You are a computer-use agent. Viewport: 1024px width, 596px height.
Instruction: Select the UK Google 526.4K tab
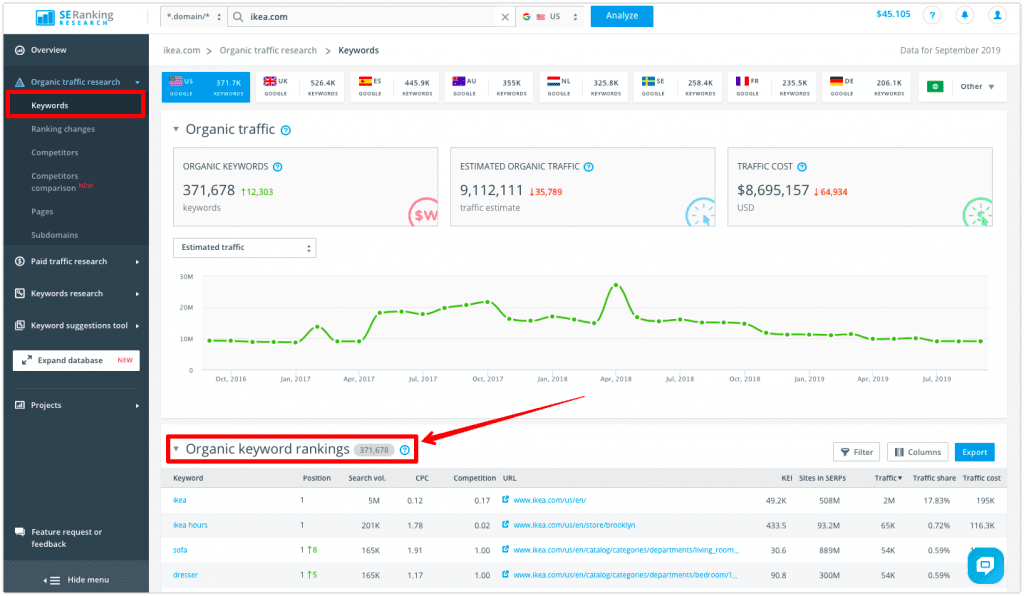300,87
